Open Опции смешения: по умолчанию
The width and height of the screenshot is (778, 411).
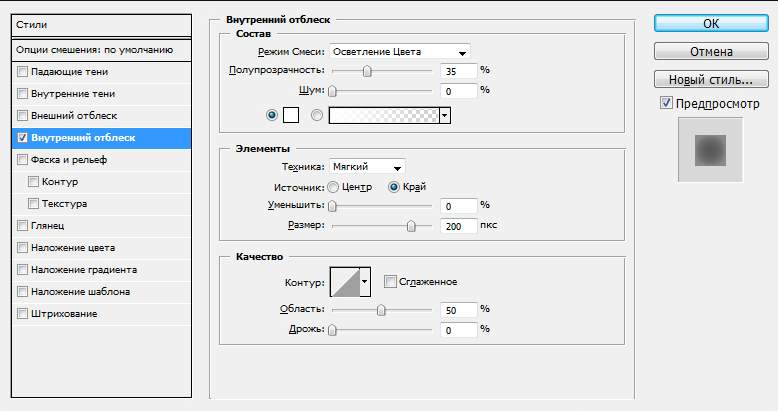101,50
